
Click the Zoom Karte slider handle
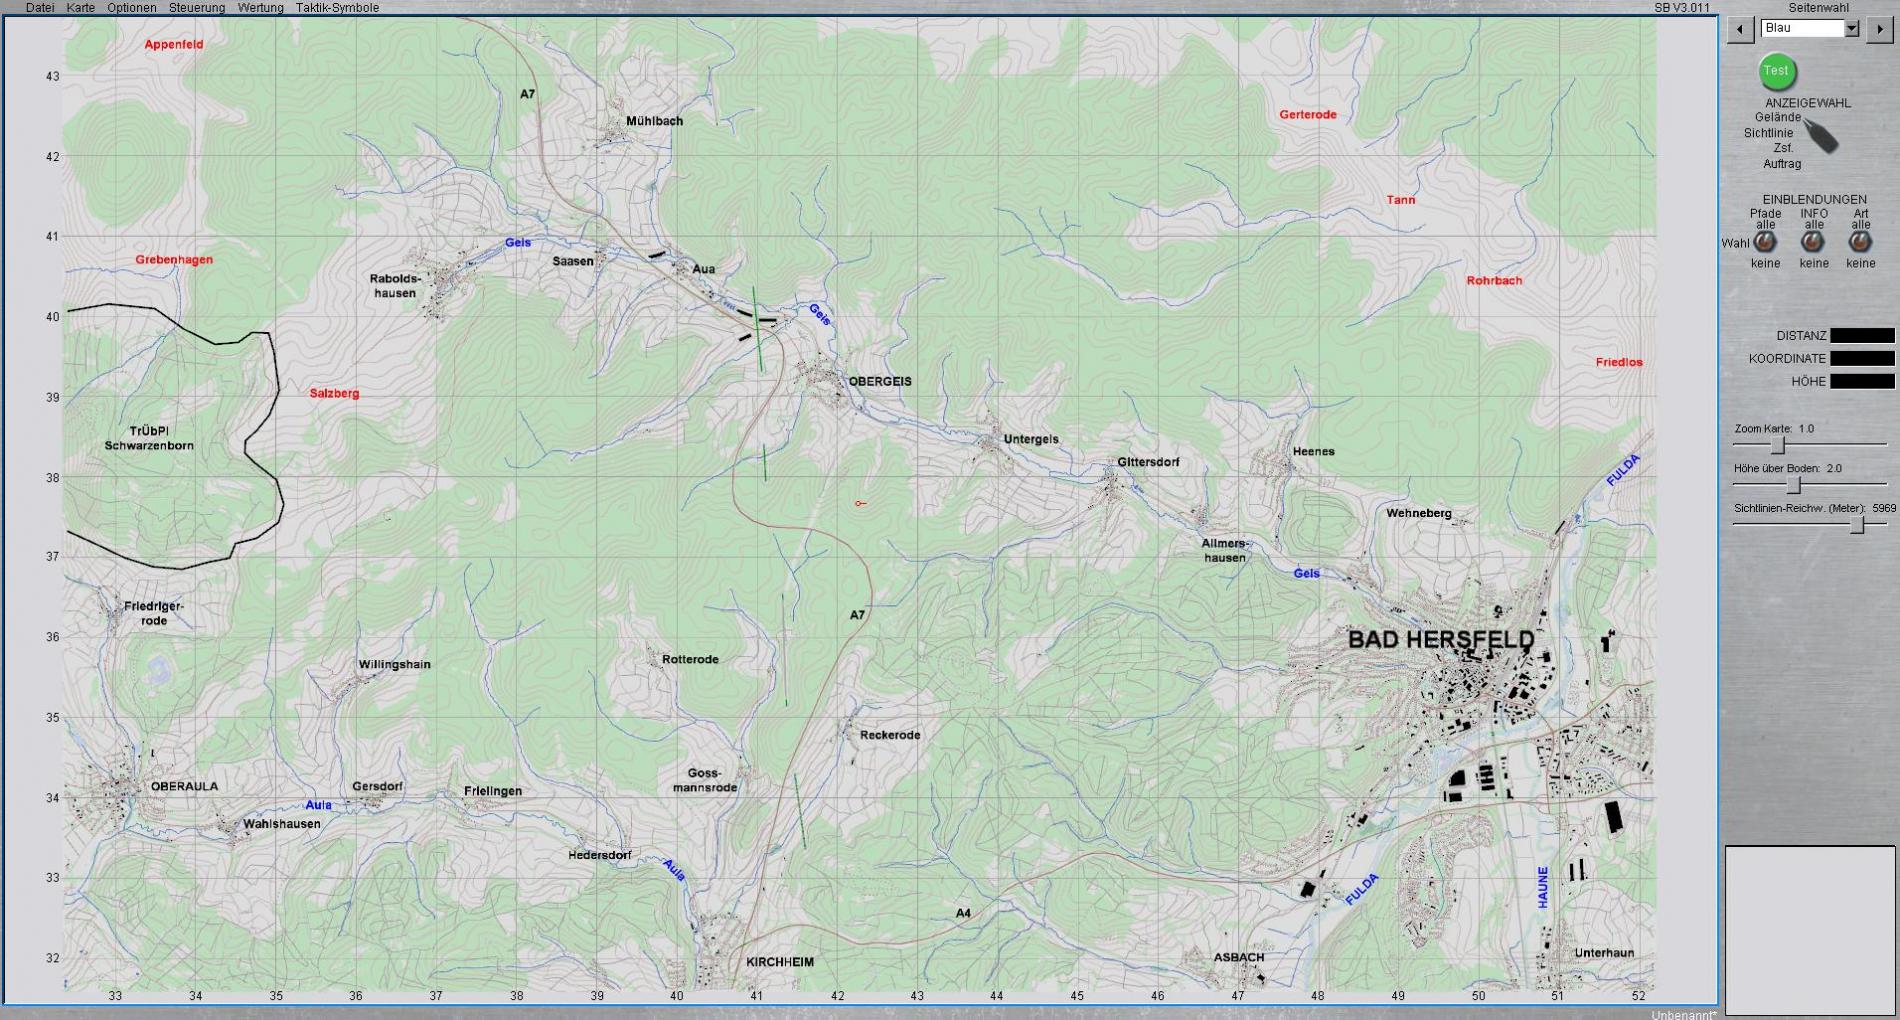tap(1778, 445)
